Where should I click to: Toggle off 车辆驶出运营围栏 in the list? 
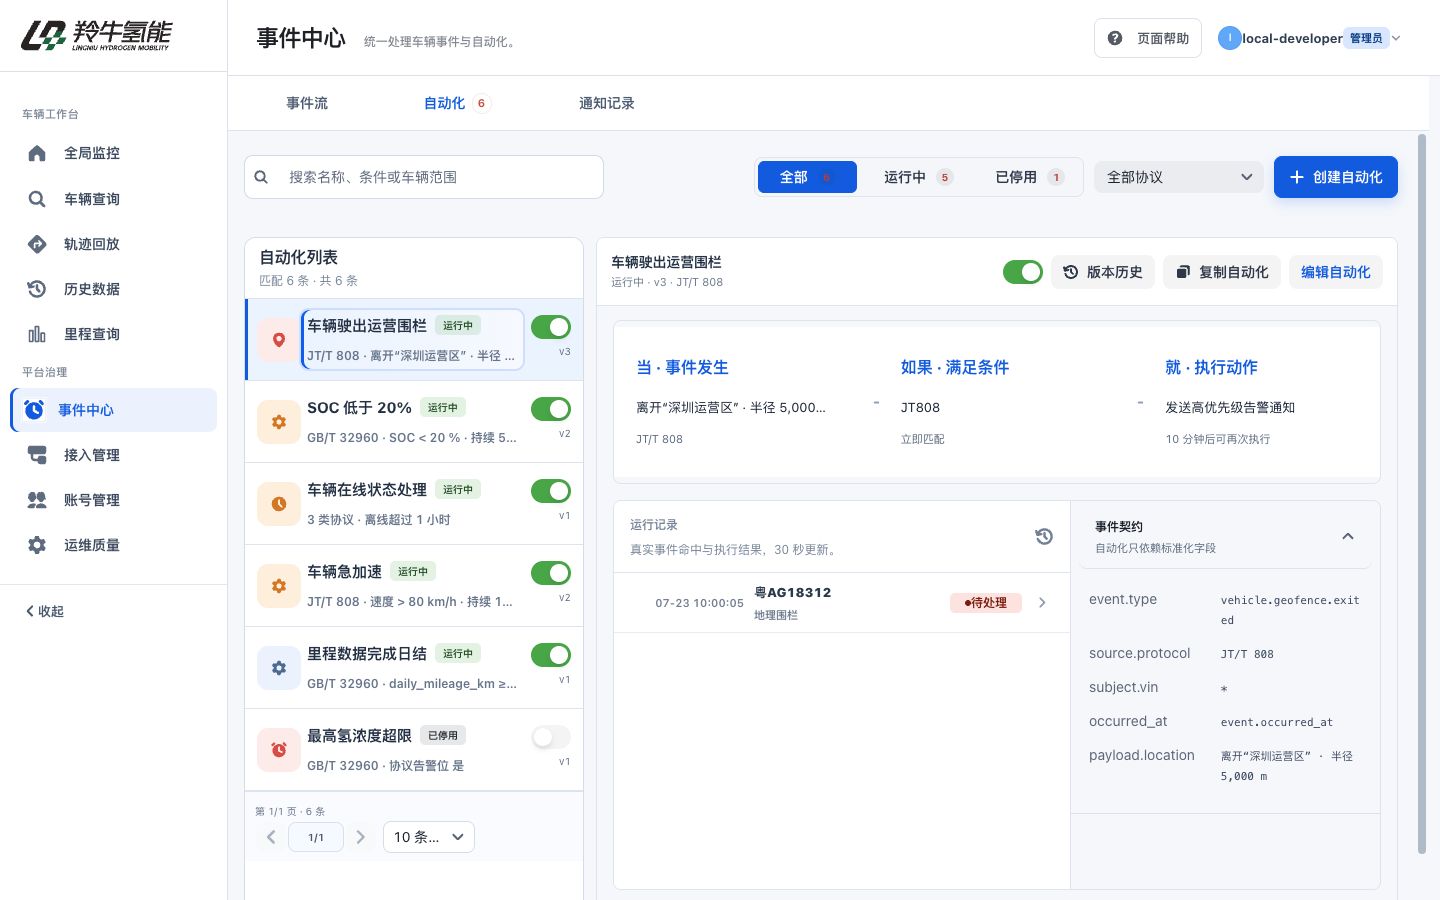click(x=551, y=327)
